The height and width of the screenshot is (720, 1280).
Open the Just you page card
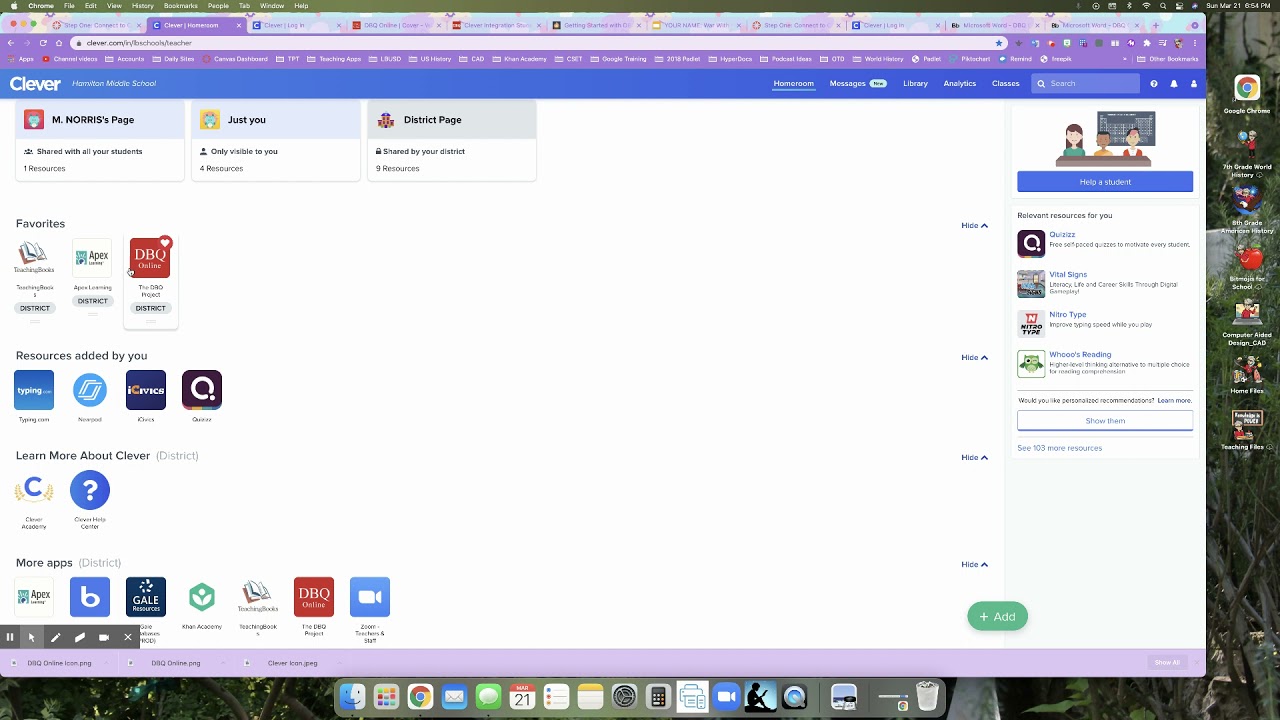tap(276, 140)
